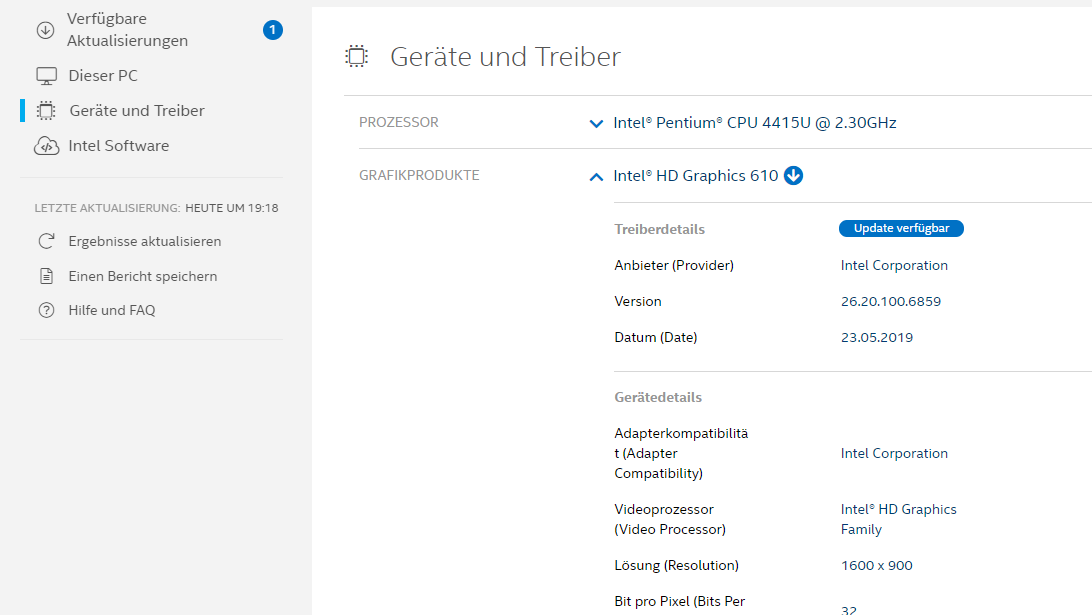This screenshot has width=1092, height=615.
Task: Click the blue update count badge
Action: [x=272, y=30]
